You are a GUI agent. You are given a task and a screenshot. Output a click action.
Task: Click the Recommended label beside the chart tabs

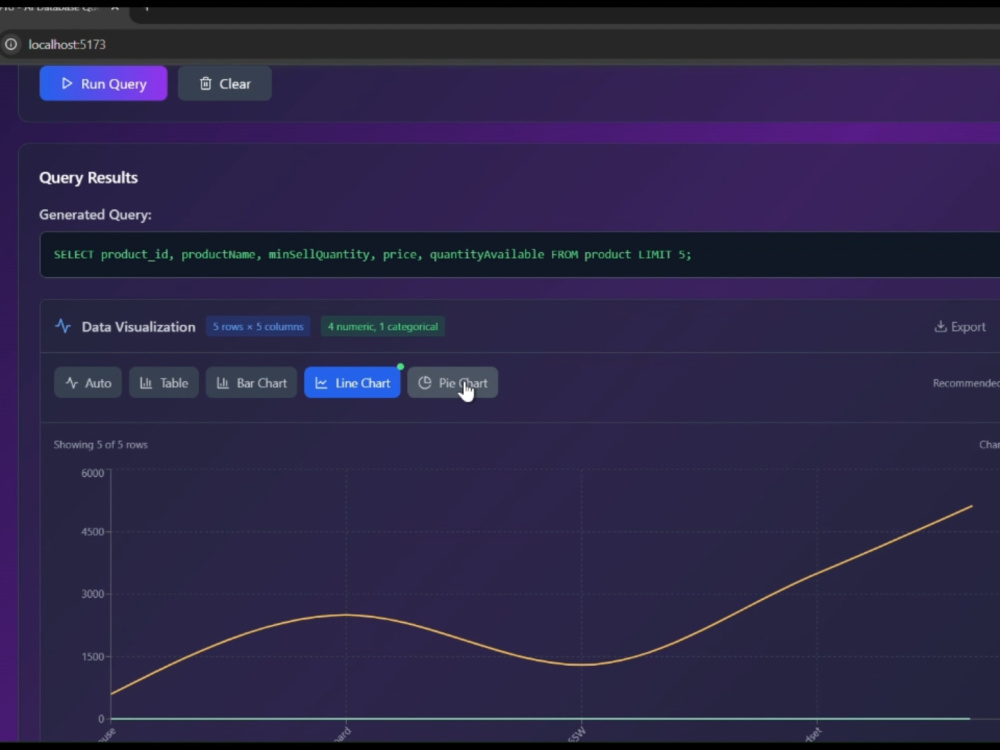click(x=966, y=383)
